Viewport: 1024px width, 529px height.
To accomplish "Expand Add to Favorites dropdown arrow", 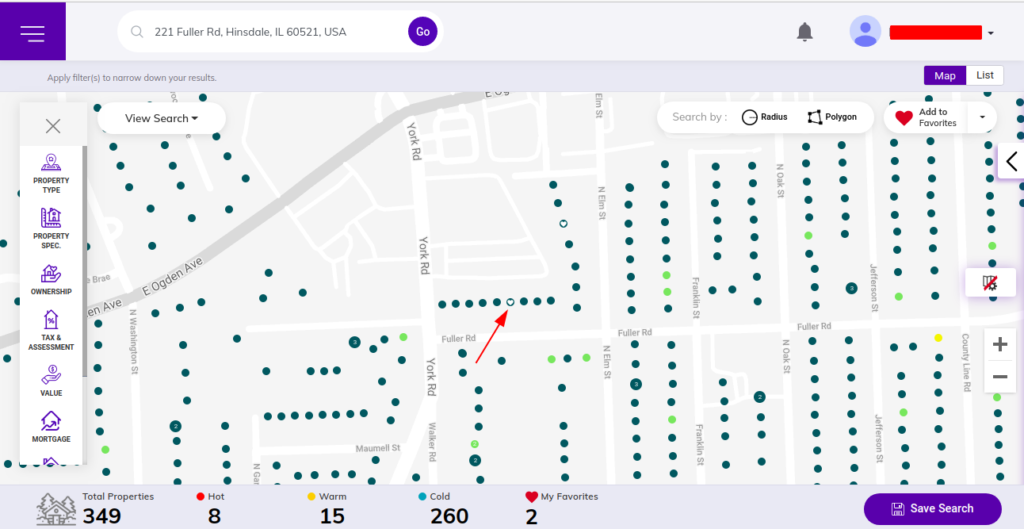I will (982, 118).
